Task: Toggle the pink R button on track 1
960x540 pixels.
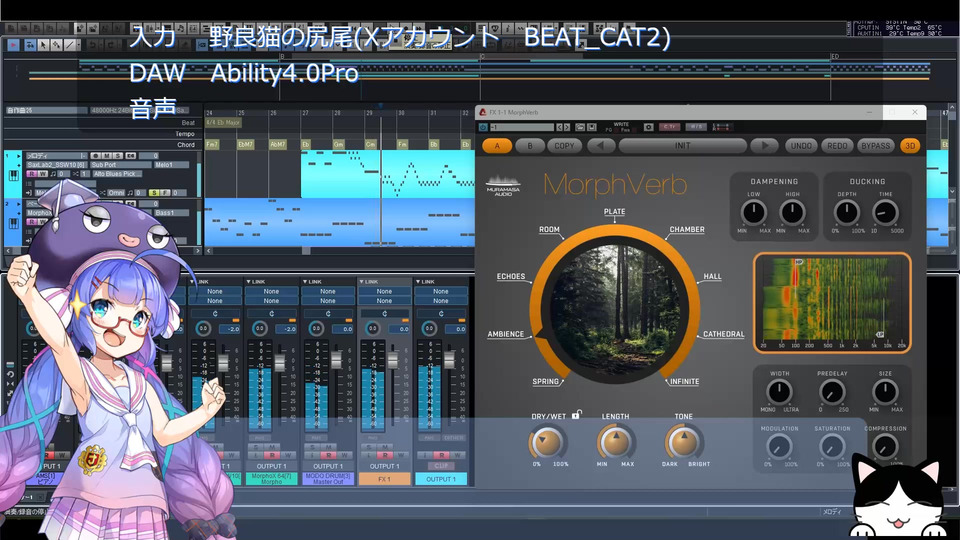Action: coord(31,174)
